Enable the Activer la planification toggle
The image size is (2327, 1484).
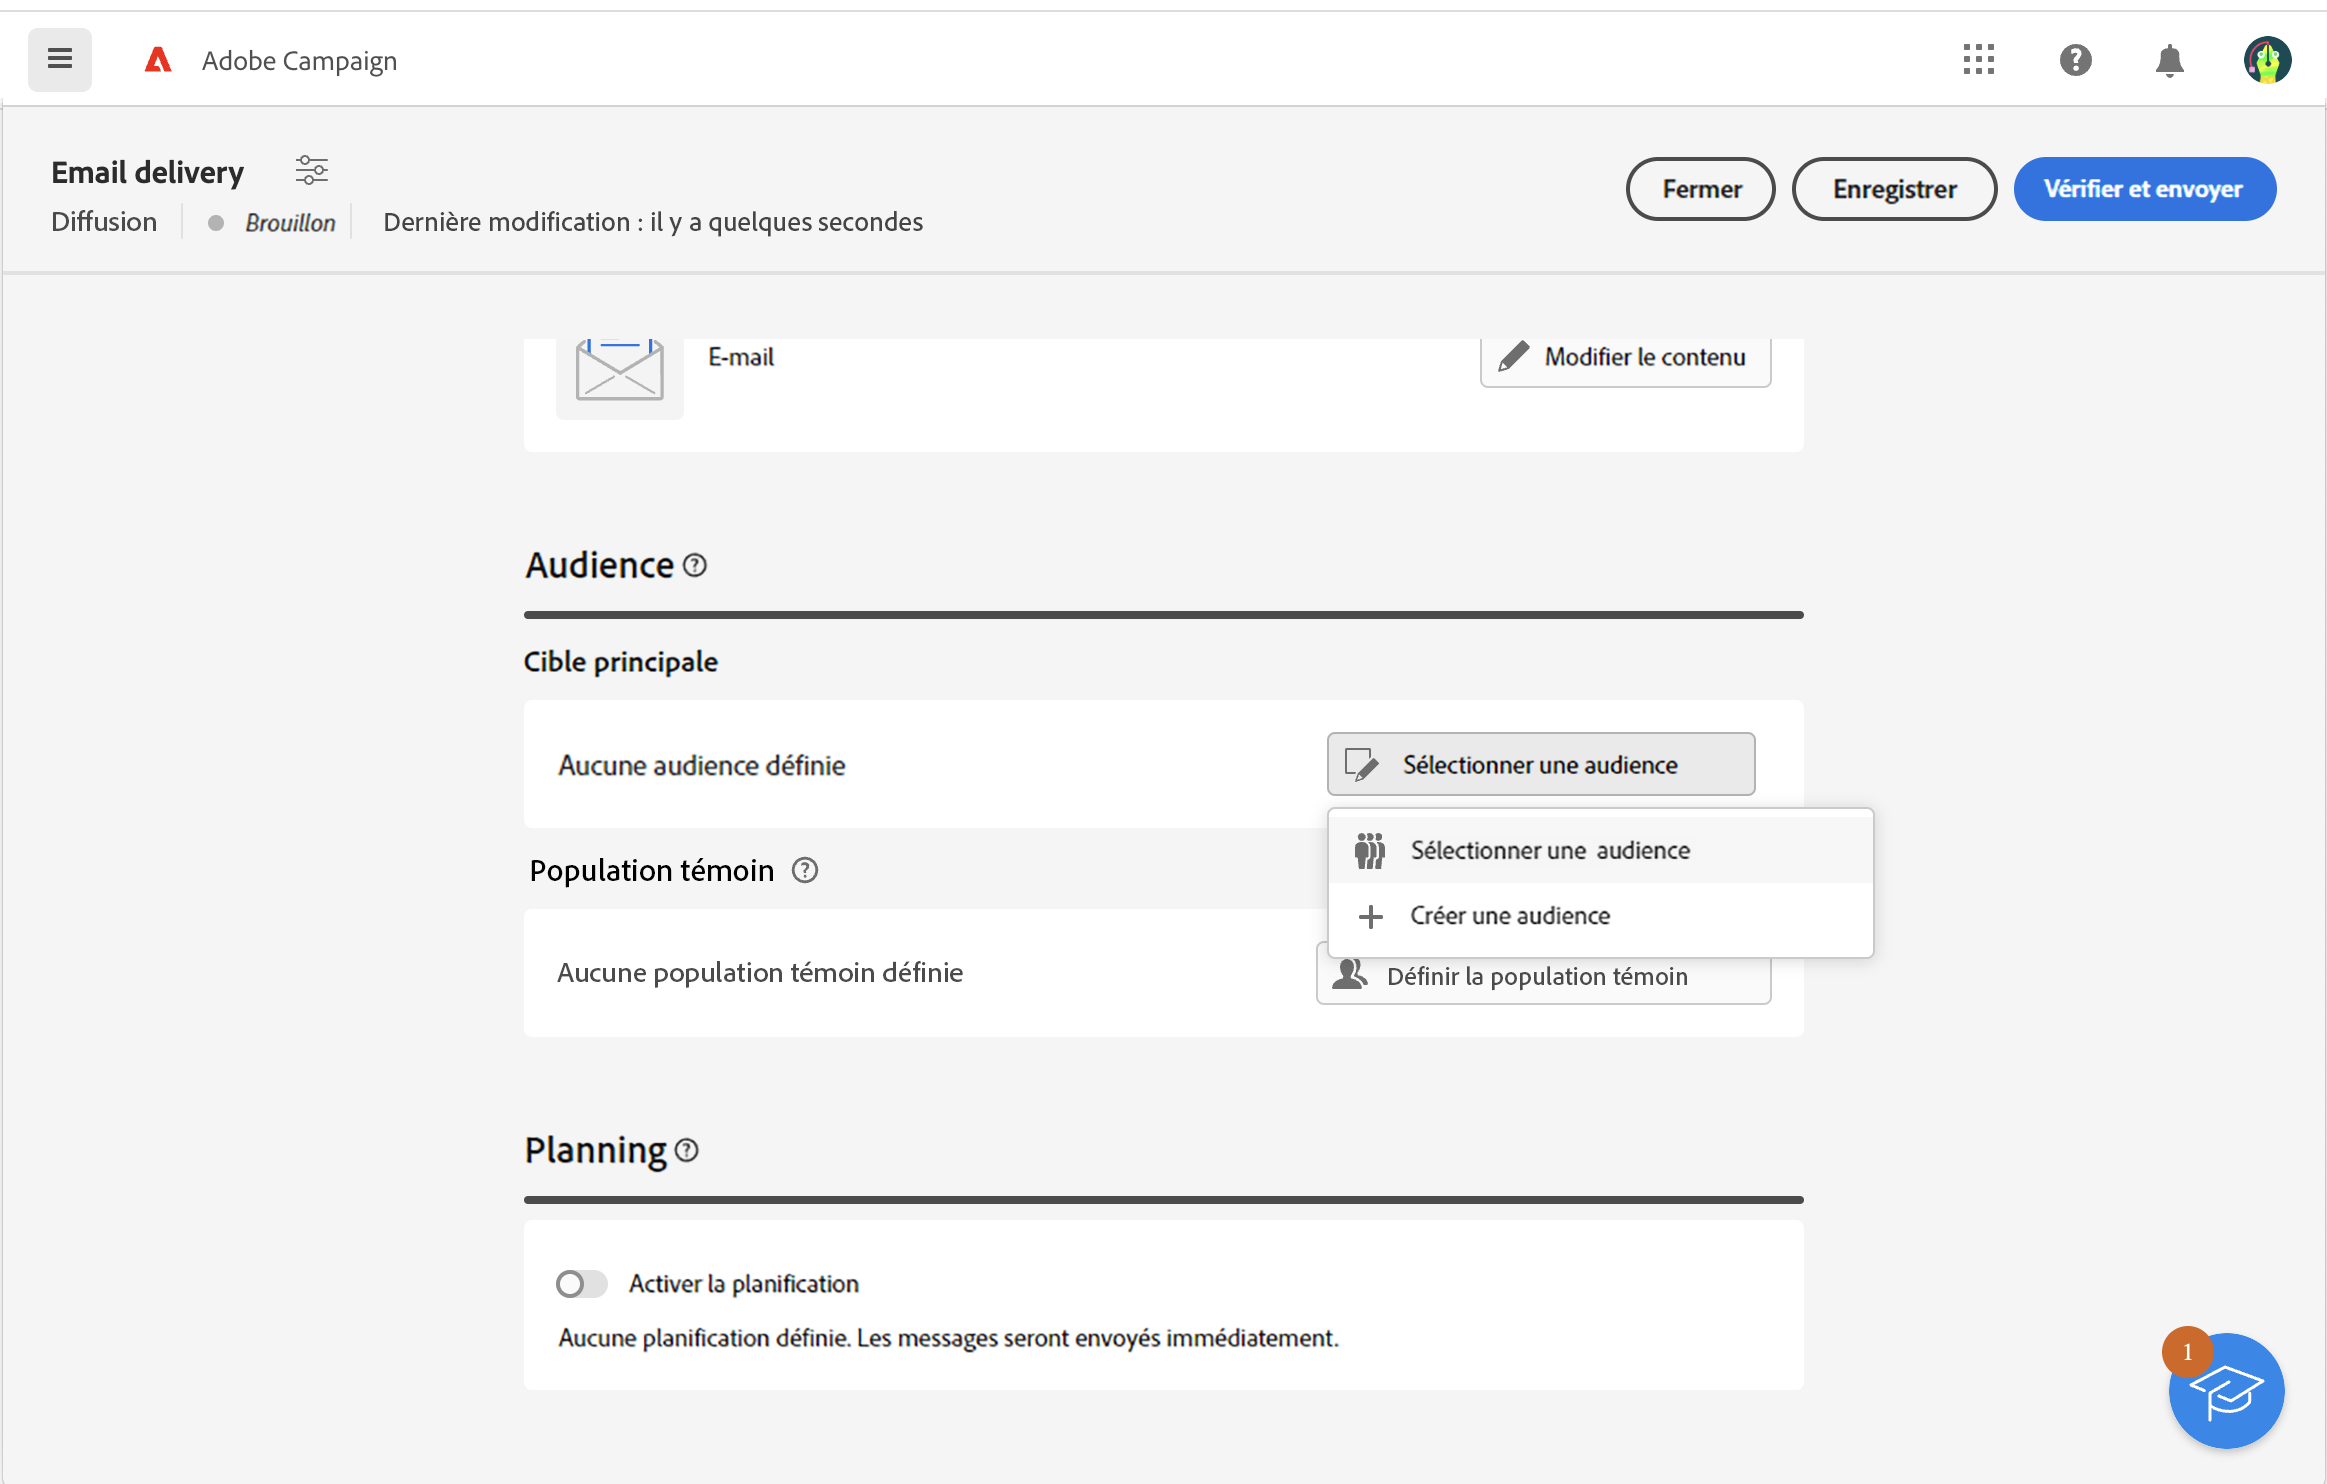[582, 1284]
